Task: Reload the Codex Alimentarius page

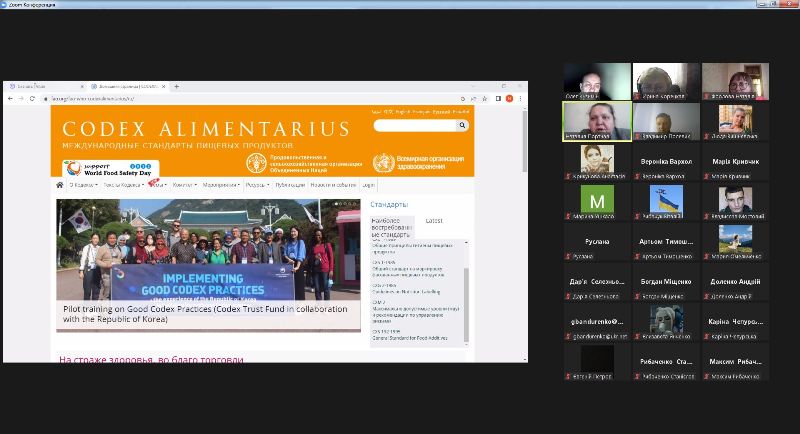Action: pos(32,98)
